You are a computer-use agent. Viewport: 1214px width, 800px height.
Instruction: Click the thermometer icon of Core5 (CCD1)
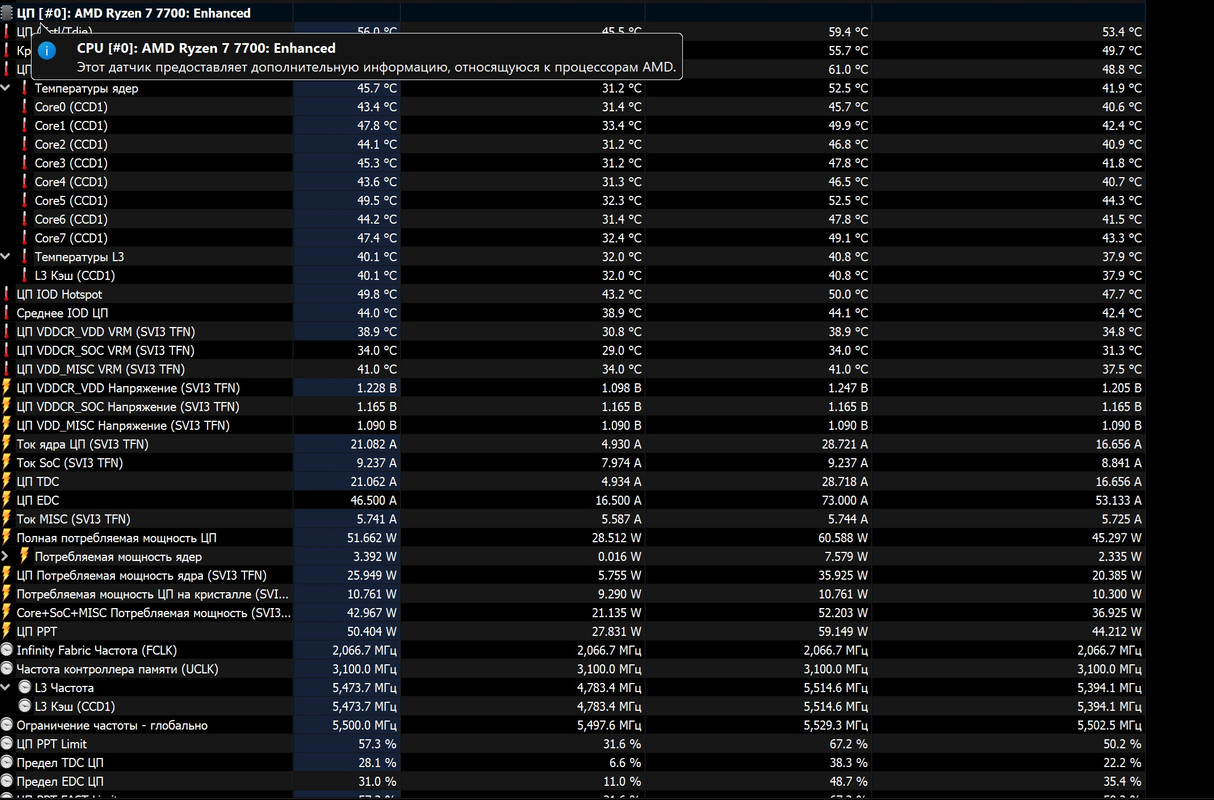(25, 200)
